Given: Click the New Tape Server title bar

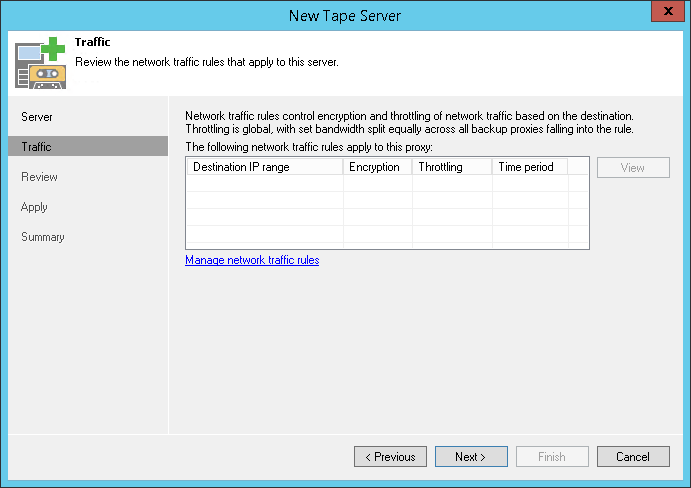Looking at the screenshot, I should [344, 15].
